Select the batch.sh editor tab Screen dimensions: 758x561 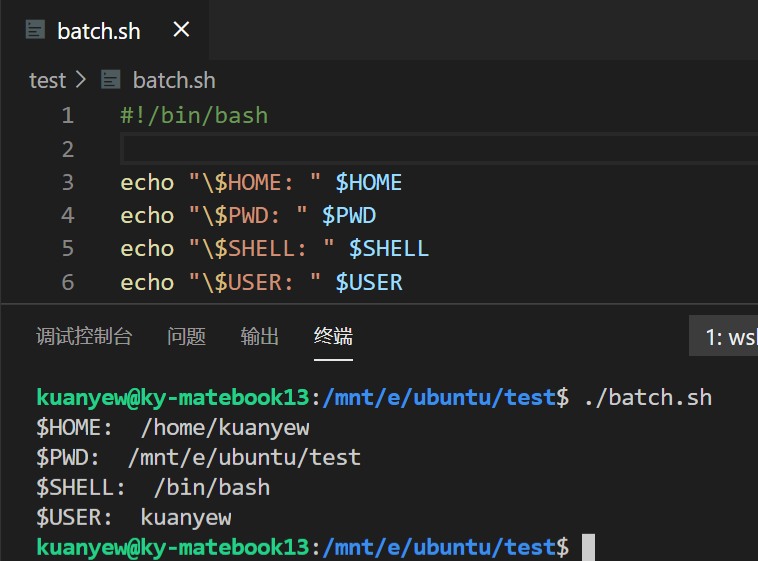click(105, 30)
